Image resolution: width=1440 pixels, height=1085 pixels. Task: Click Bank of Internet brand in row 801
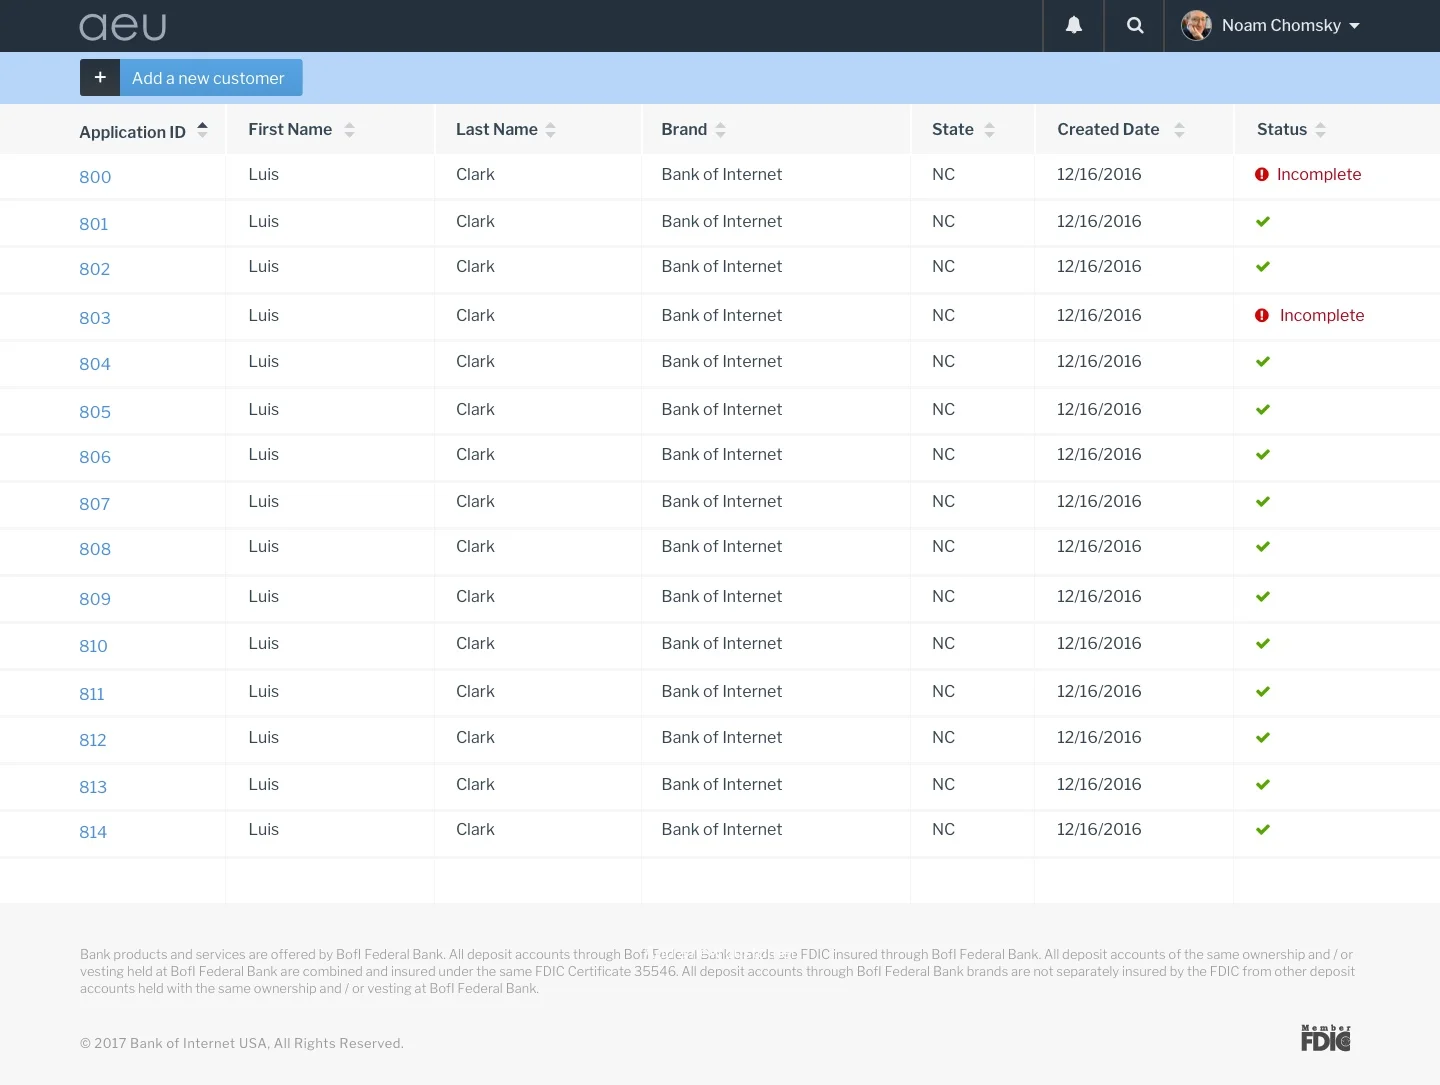pos(722,221)
